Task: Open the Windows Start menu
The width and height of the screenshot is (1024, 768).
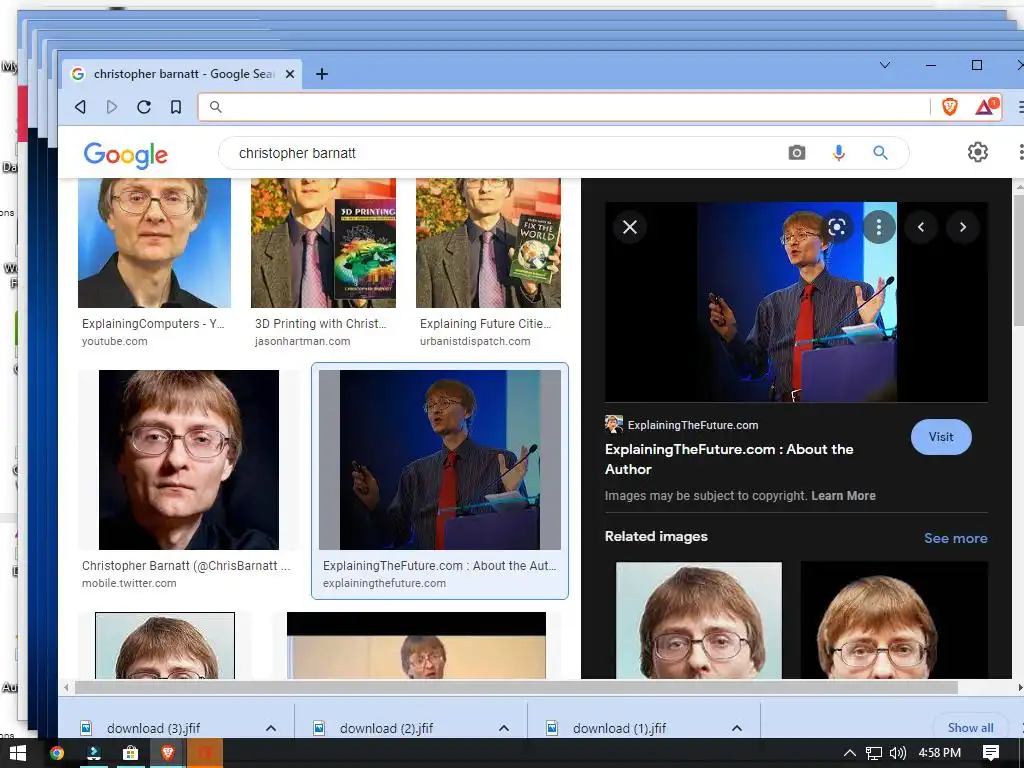Action: point(18,754)
